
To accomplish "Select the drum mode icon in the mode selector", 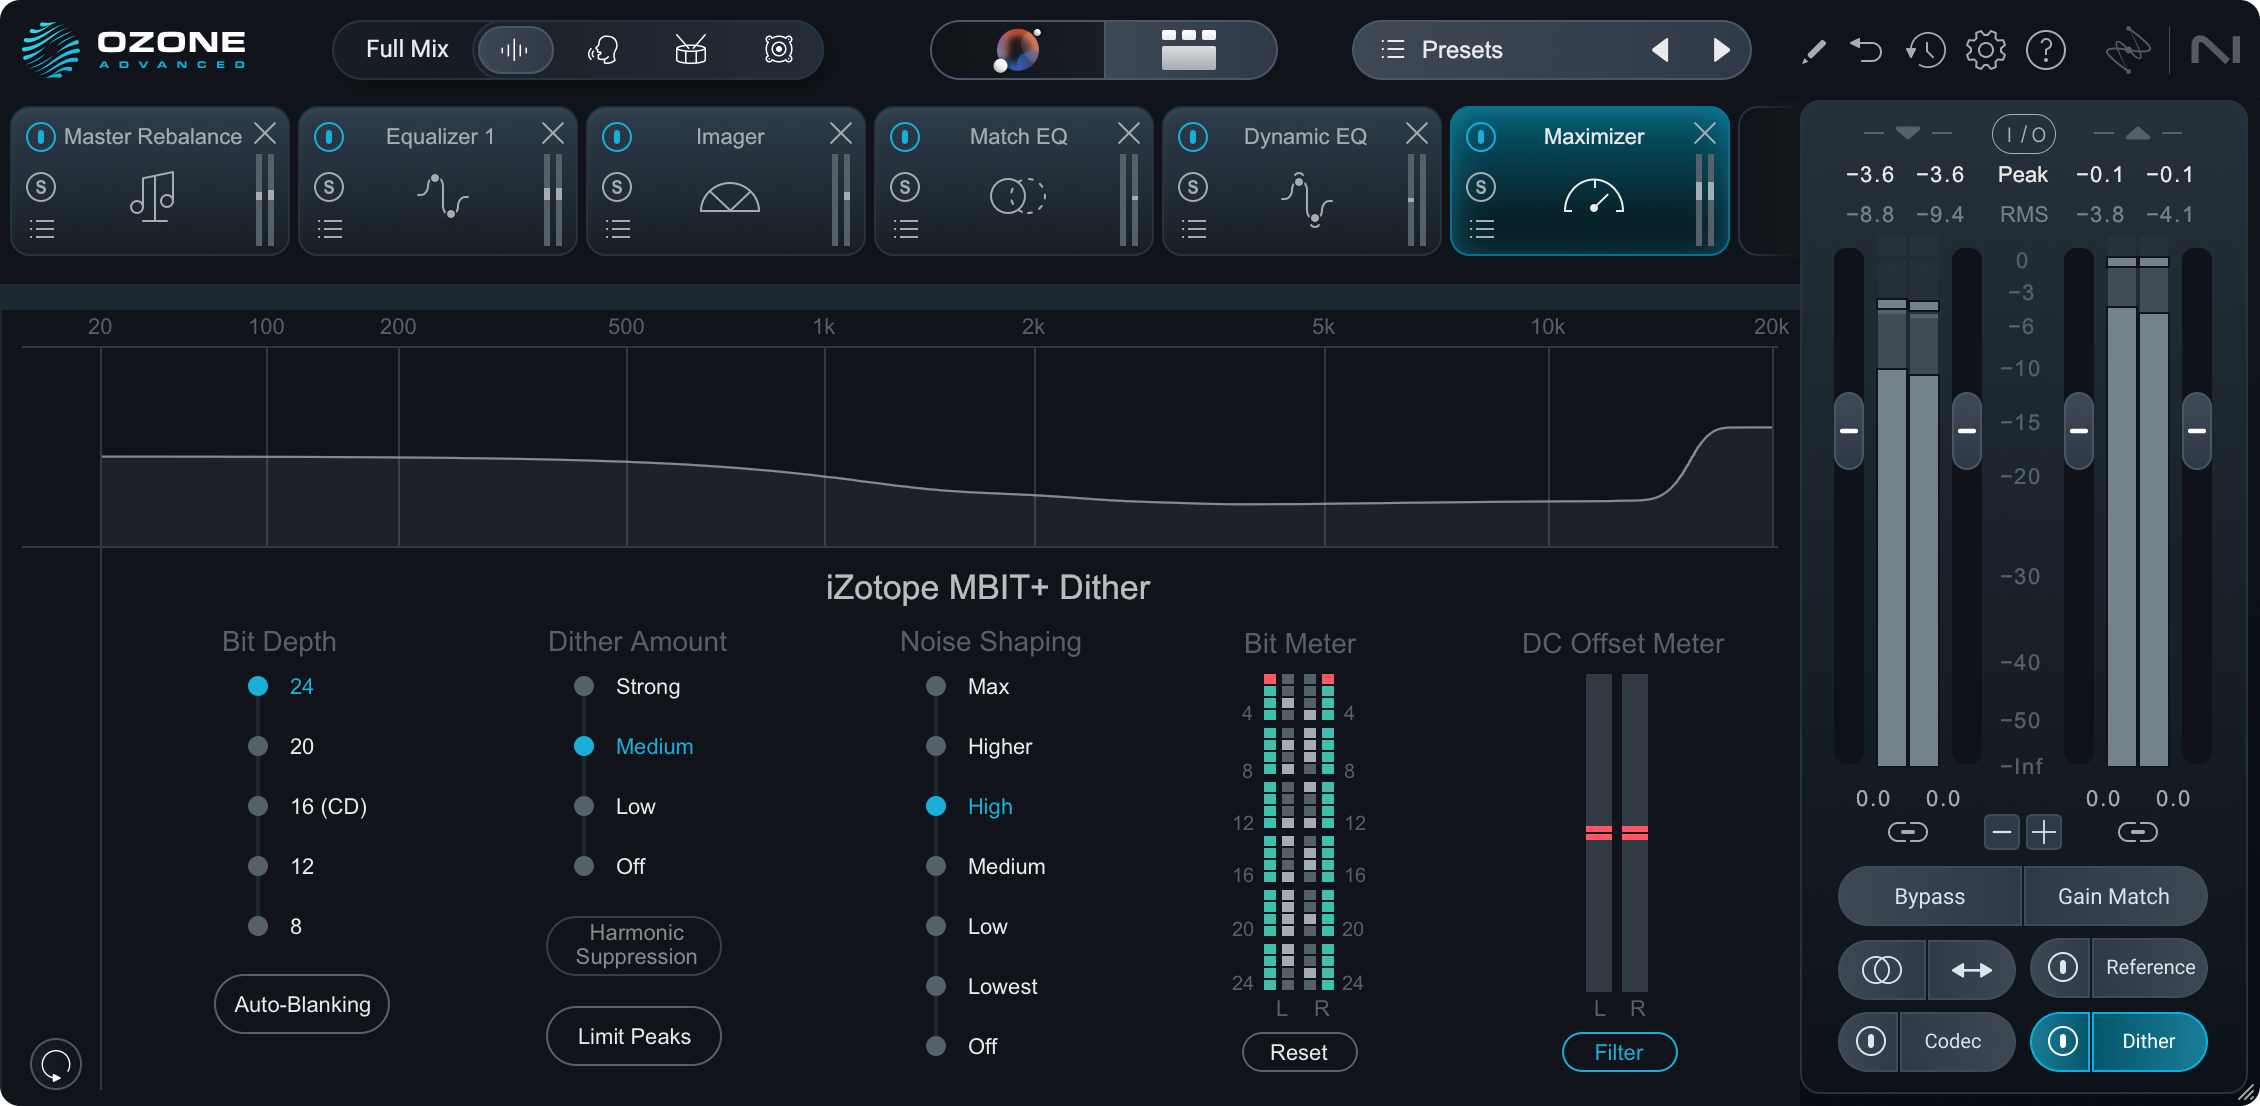I will point(691,49).
